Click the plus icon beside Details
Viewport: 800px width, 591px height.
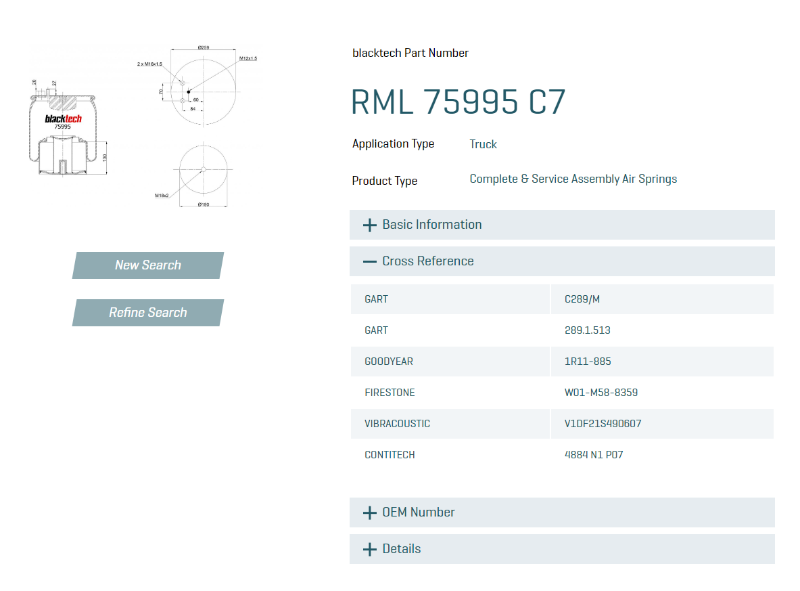point(369,550)
